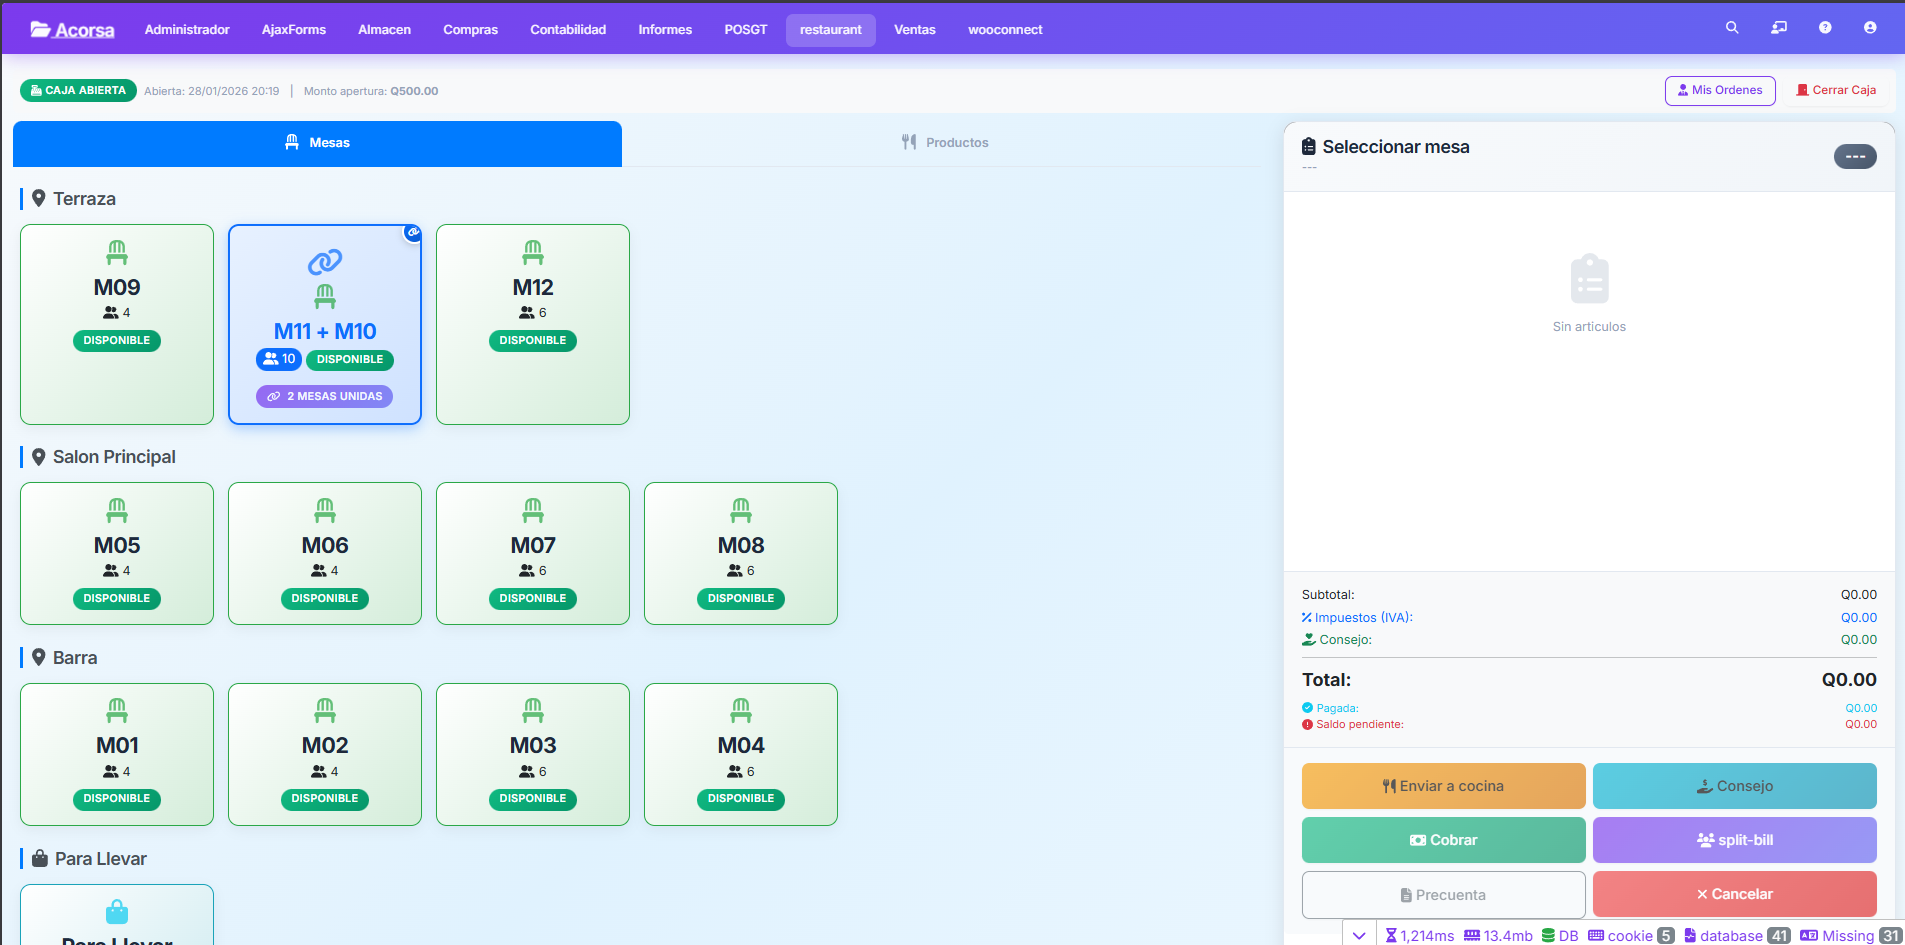Open the Contabilidad menu
Viewport: 1905px width, 945px height.
(568, 30)
